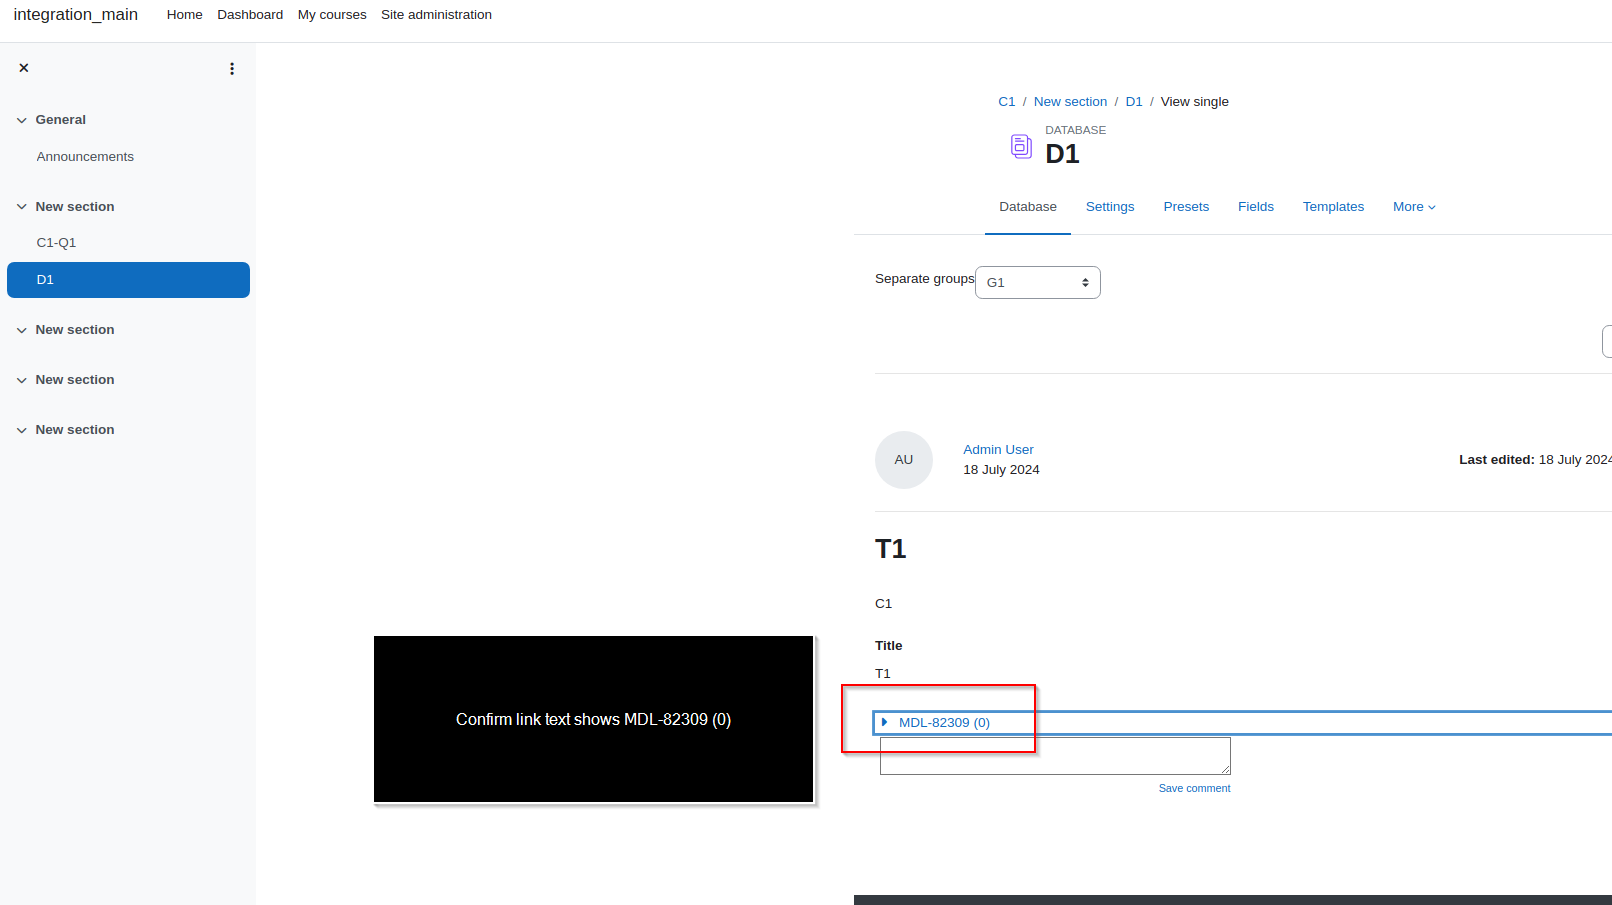
Task: Click the General section title
Action: point(61,120)
